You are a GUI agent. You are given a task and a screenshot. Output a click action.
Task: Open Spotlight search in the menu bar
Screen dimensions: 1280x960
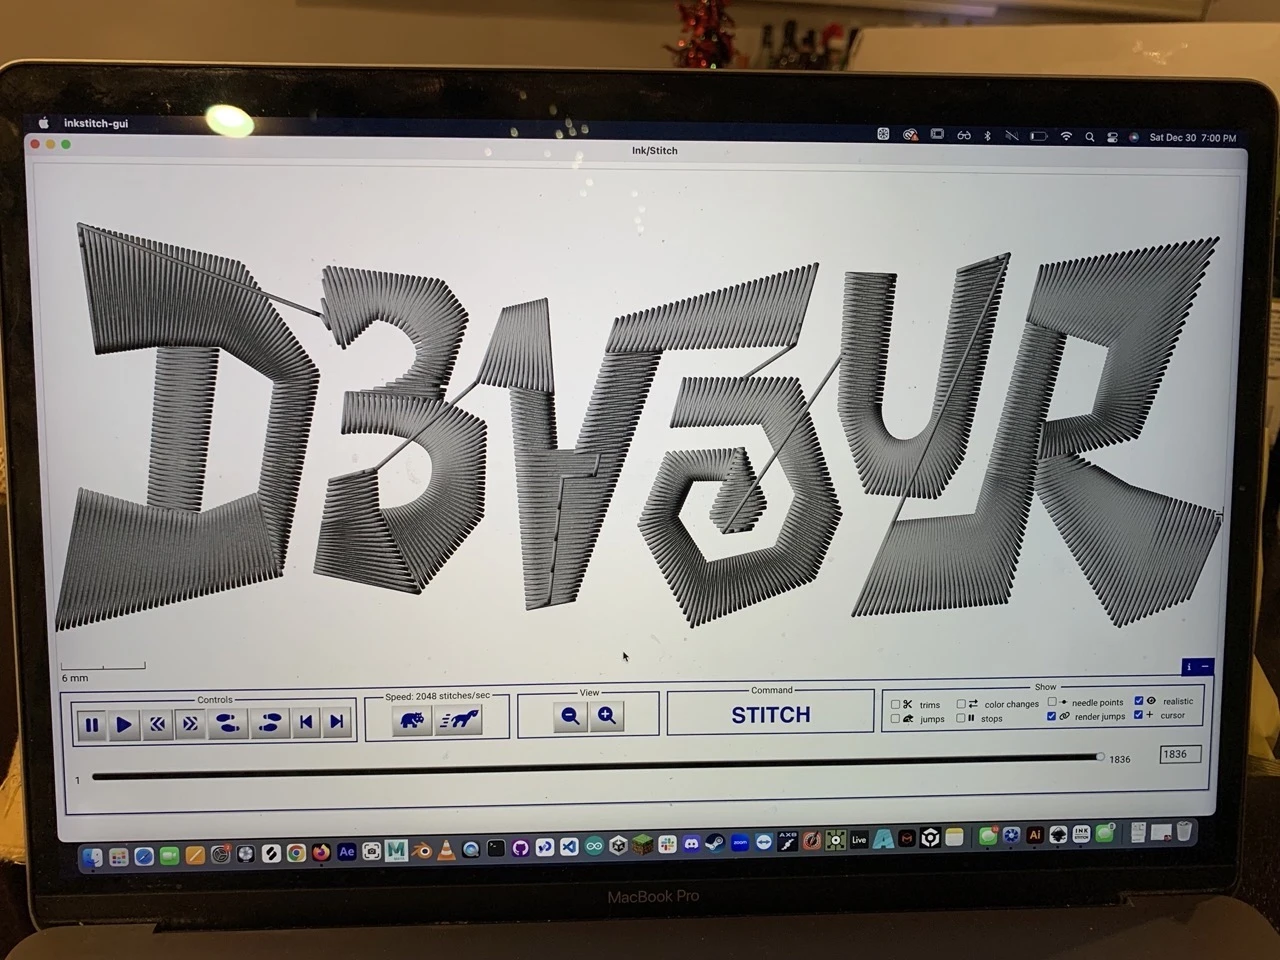point(1089,137)
